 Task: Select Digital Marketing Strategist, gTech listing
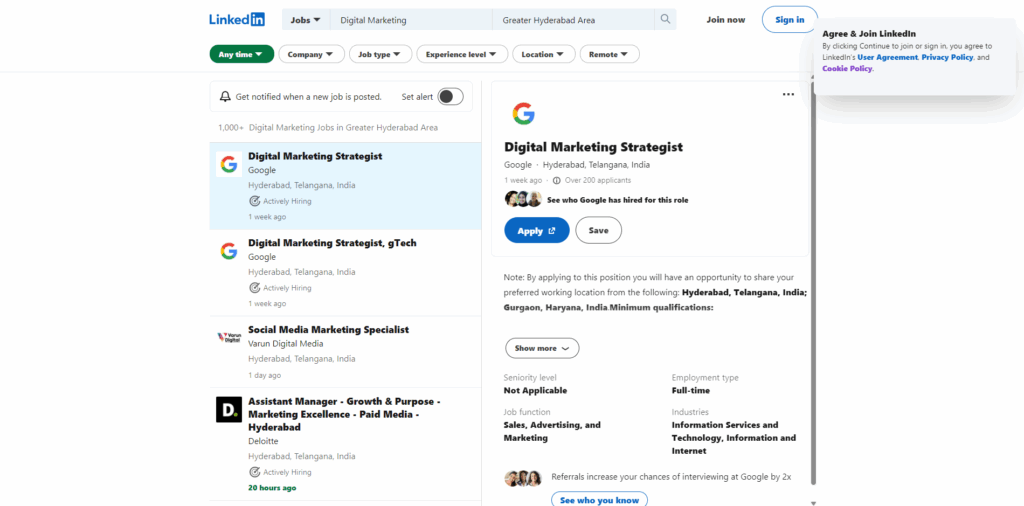tap(332, 243)
